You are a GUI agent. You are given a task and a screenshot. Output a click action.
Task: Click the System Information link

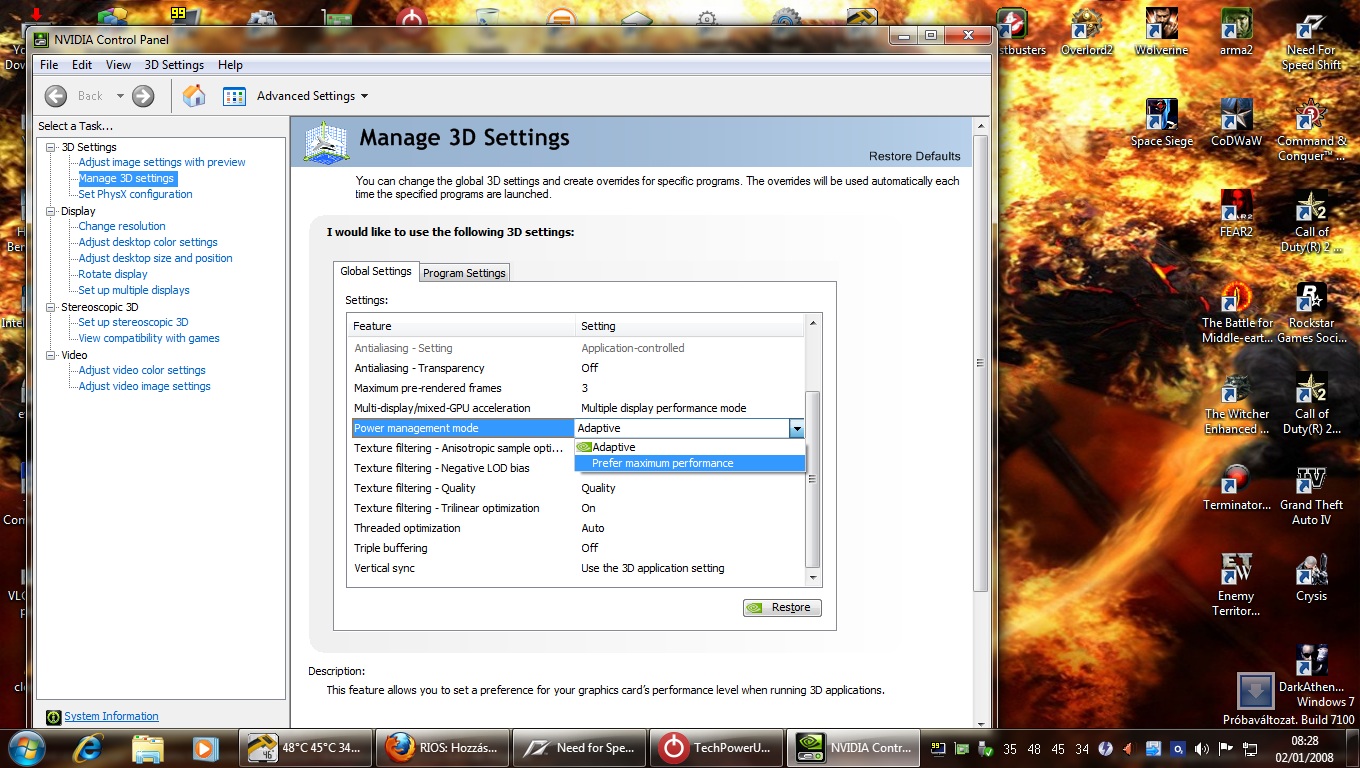click(x=111, y=716)
